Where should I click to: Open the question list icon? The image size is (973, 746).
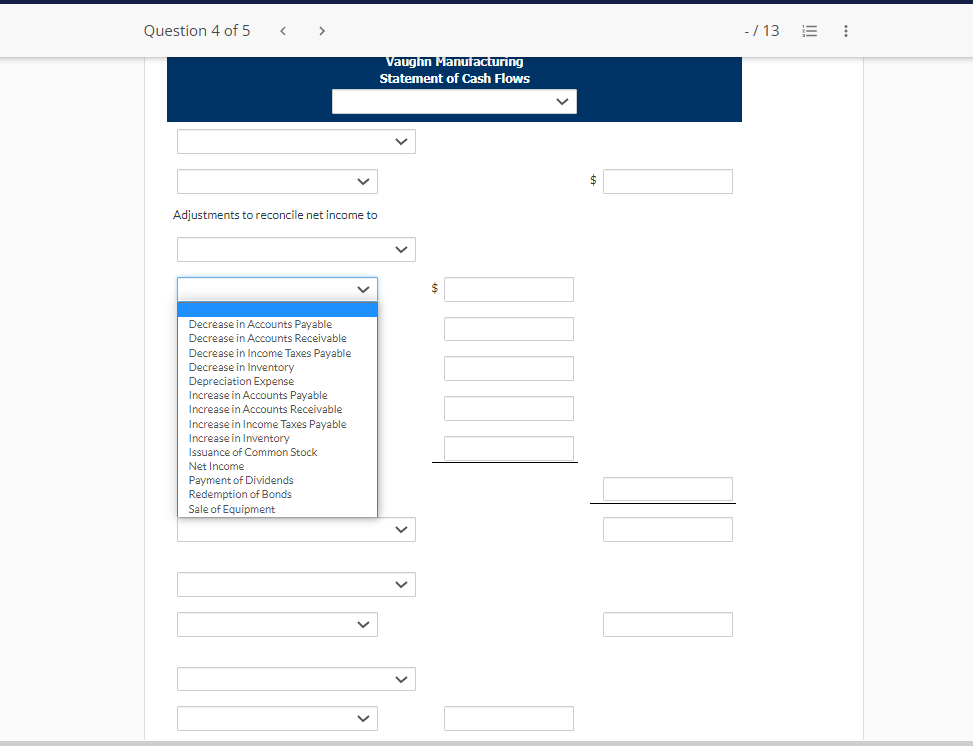click(809, 31)
